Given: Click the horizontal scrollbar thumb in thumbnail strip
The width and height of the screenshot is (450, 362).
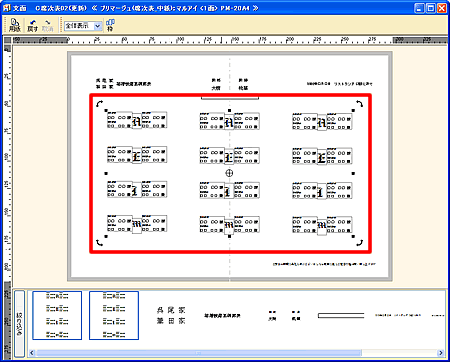Looking at the screenshot, I should (x=199, y=353).
